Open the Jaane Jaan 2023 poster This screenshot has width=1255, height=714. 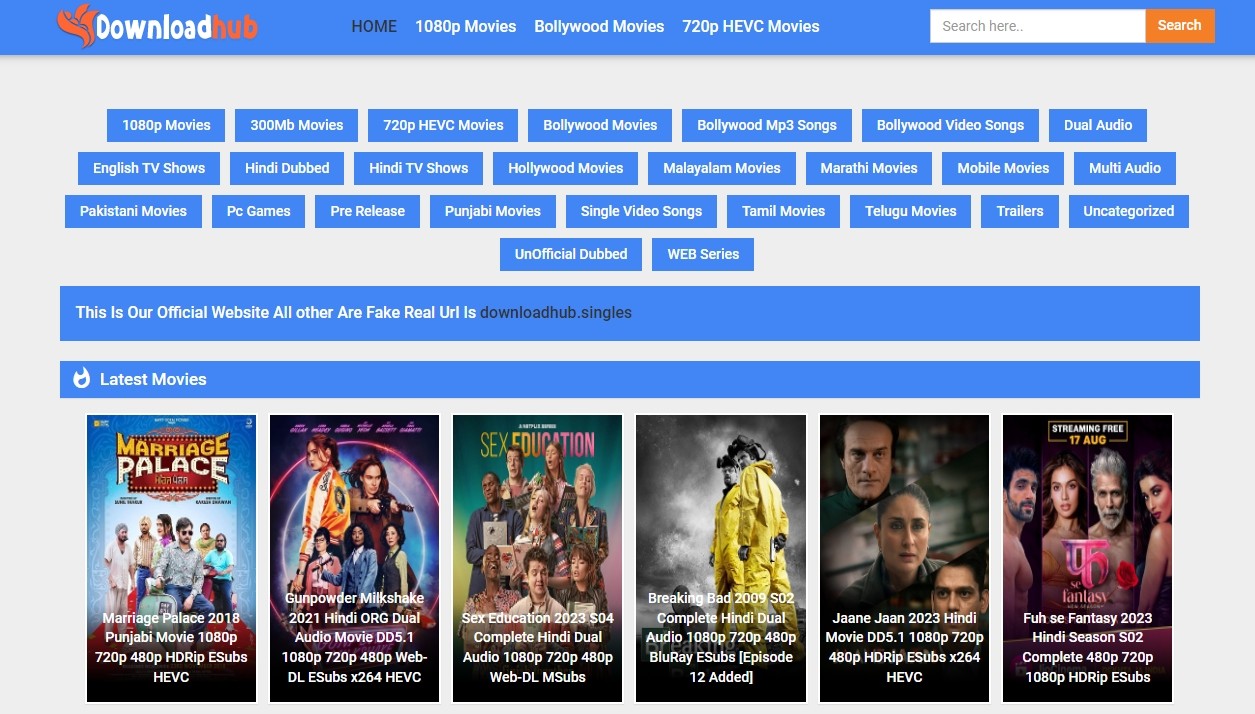905,558
